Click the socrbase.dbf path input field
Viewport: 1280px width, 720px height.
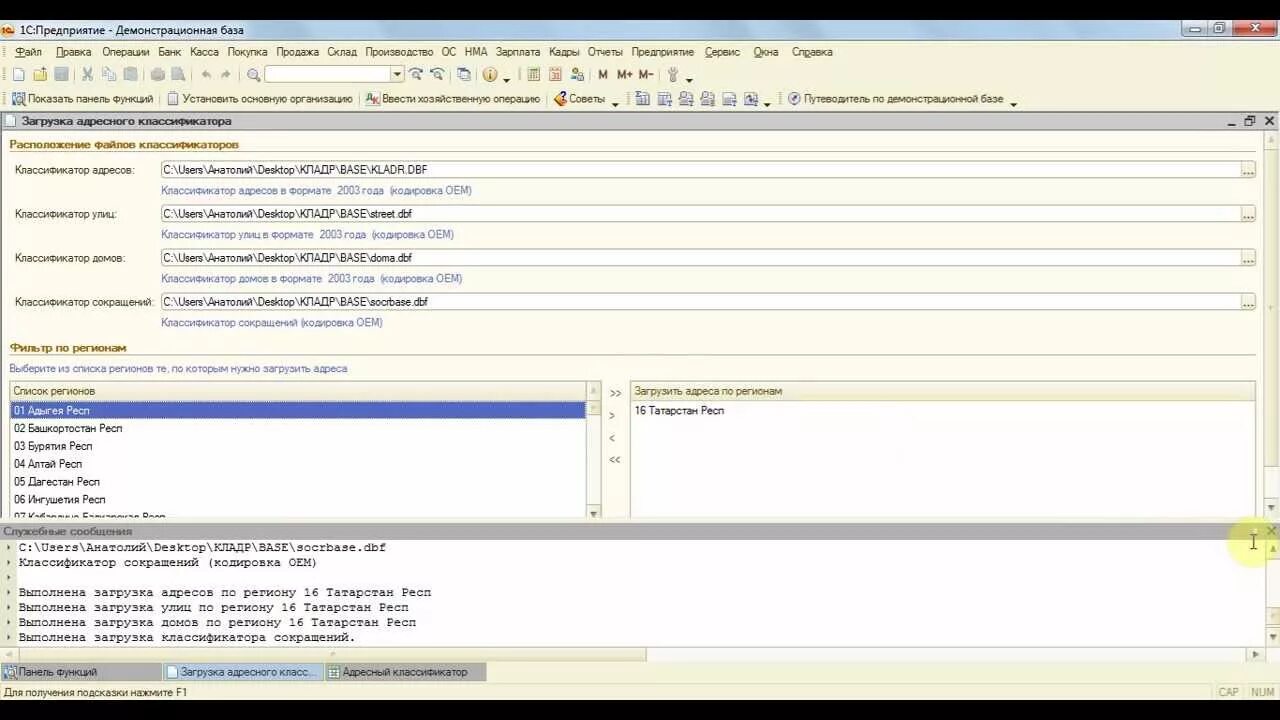pos(700,302)
